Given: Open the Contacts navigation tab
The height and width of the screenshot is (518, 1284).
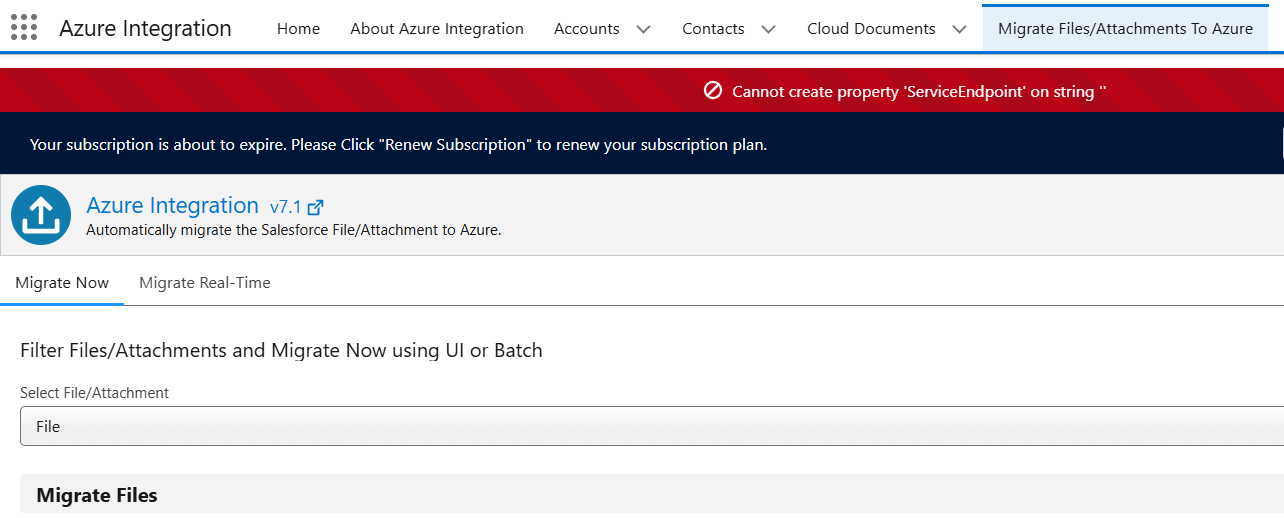Looking at the screenshot, I should tap(713, 29).
